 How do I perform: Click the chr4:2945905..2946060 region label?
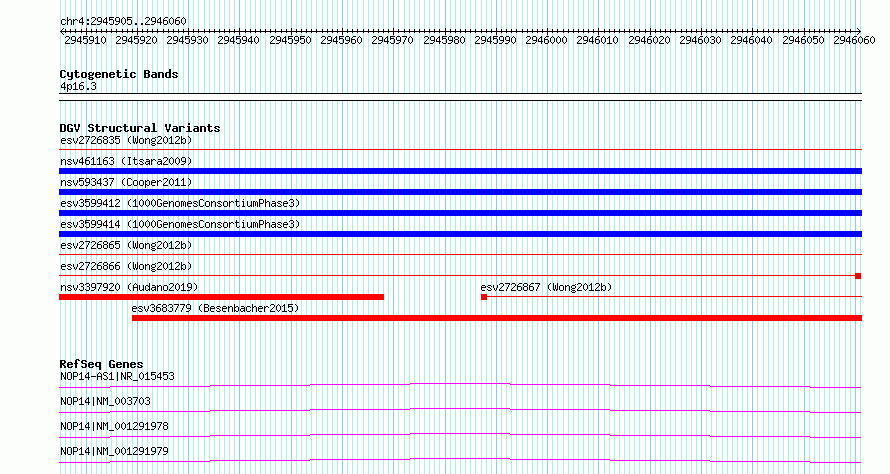[x=123, y=21]
